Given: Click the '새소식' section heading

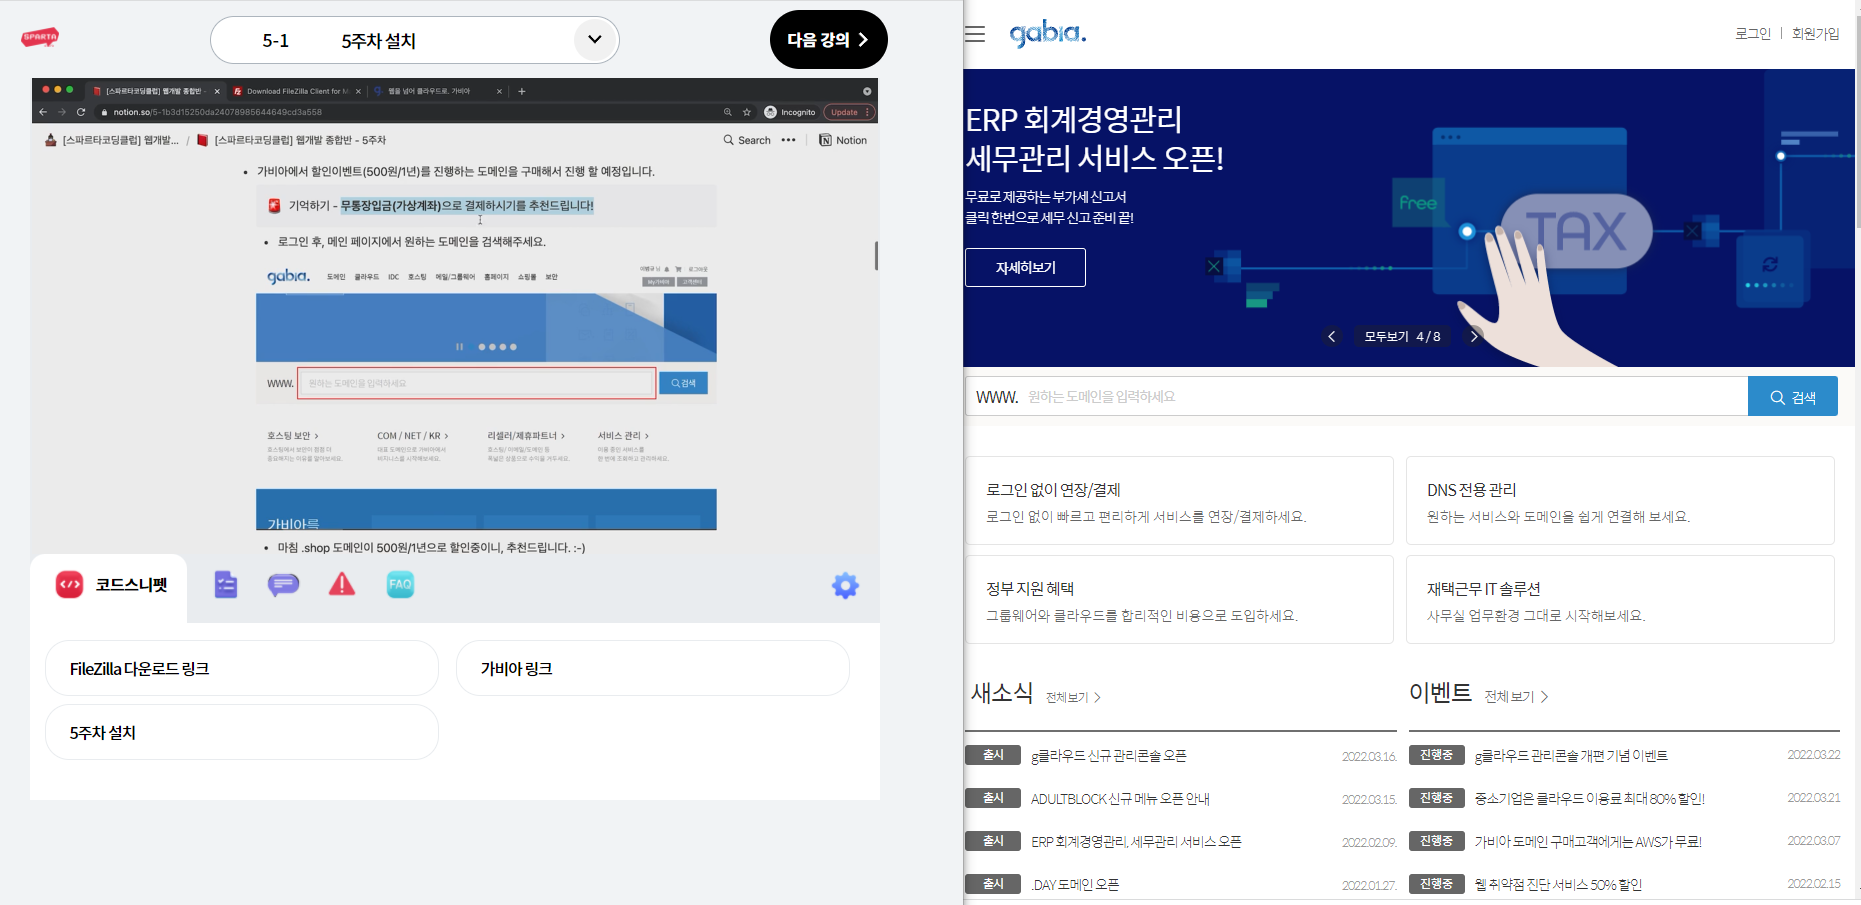Looking at the screenshot, I should 1002,693.
